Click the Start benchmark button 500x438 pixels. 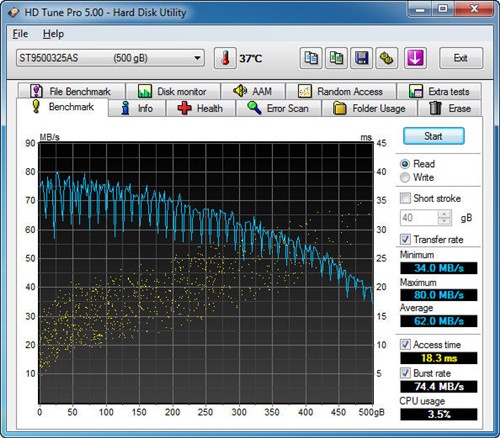tap(434, 136)
